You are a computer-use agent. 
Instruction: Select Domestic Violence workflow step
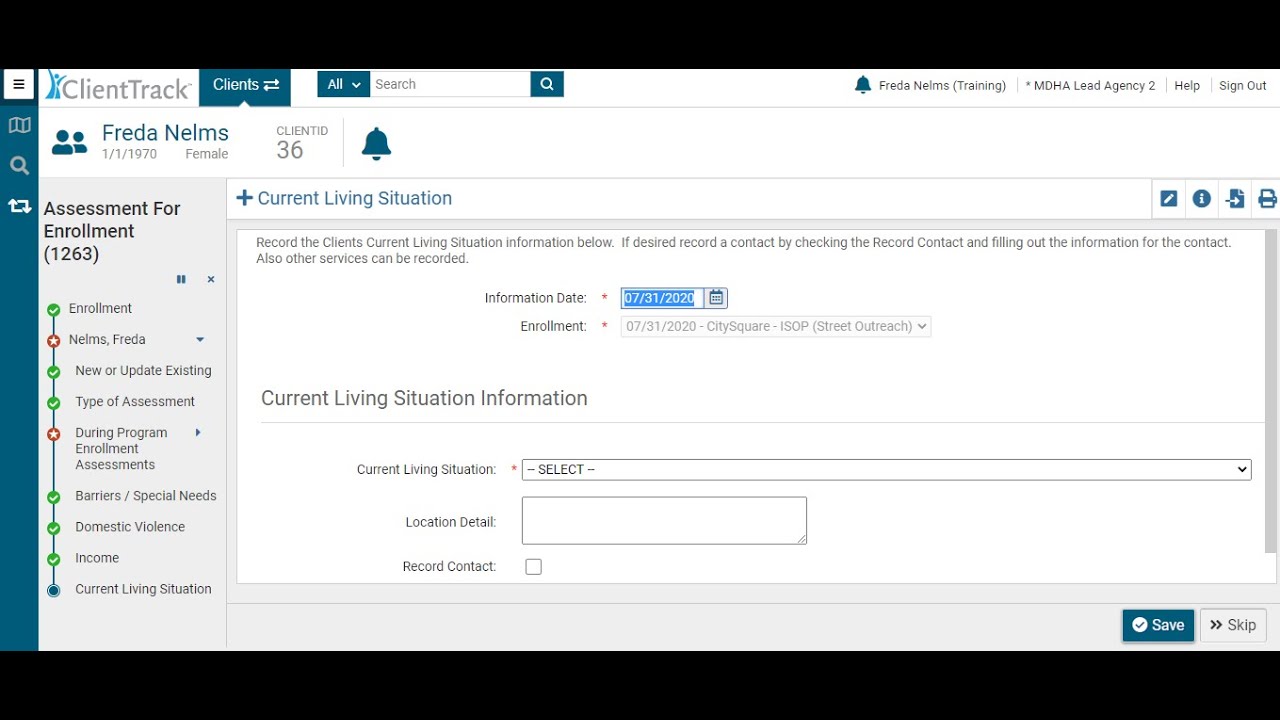(x=130, y=527)
